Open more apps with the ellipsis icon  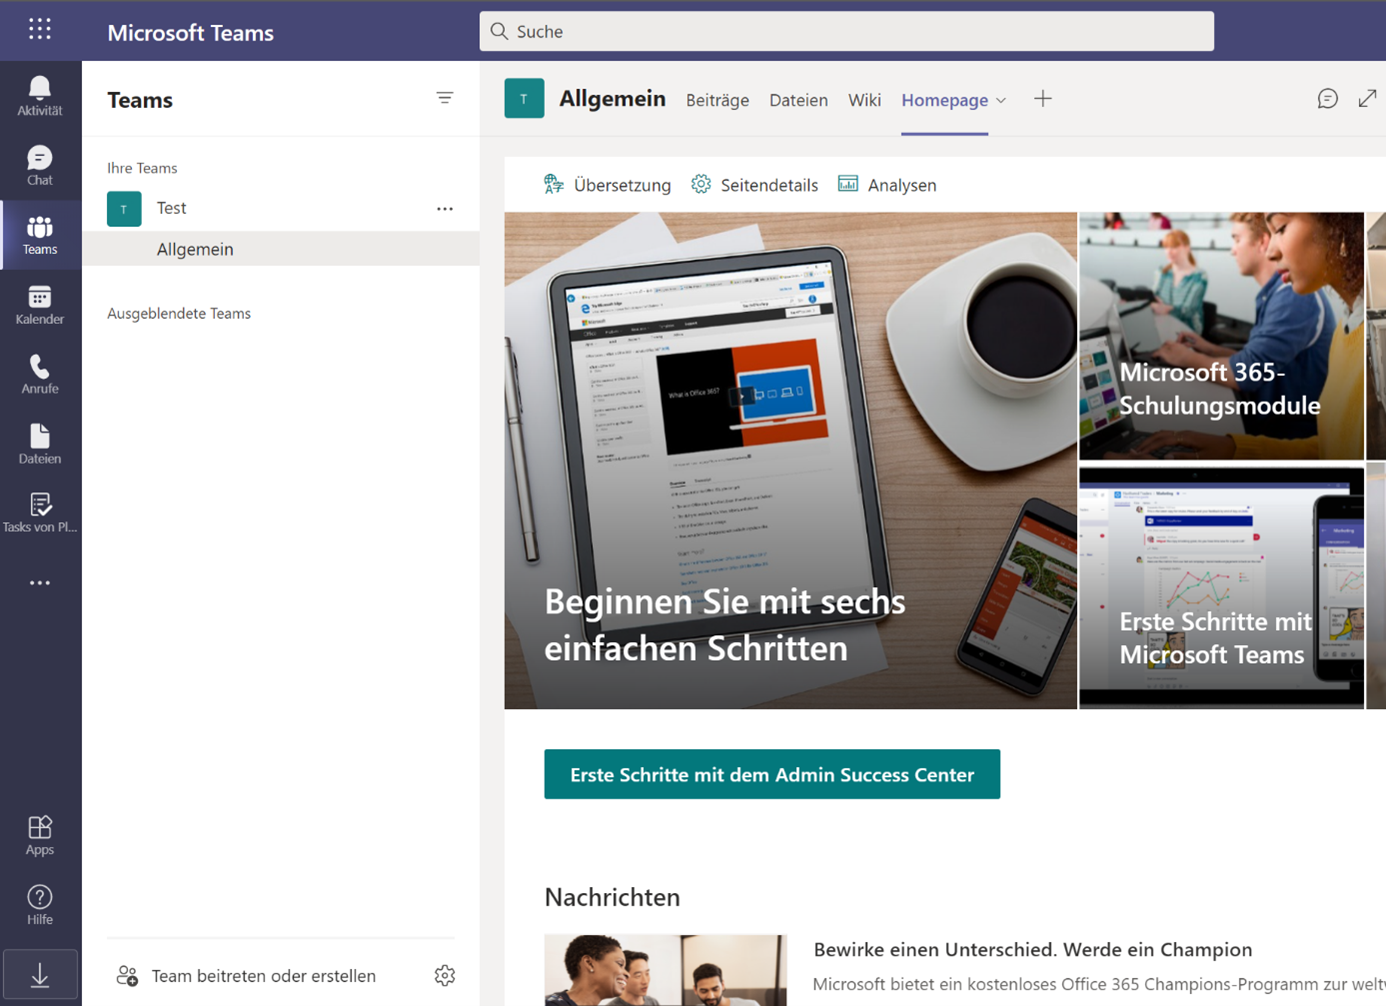pyautogui.click(x=39, y=582)
